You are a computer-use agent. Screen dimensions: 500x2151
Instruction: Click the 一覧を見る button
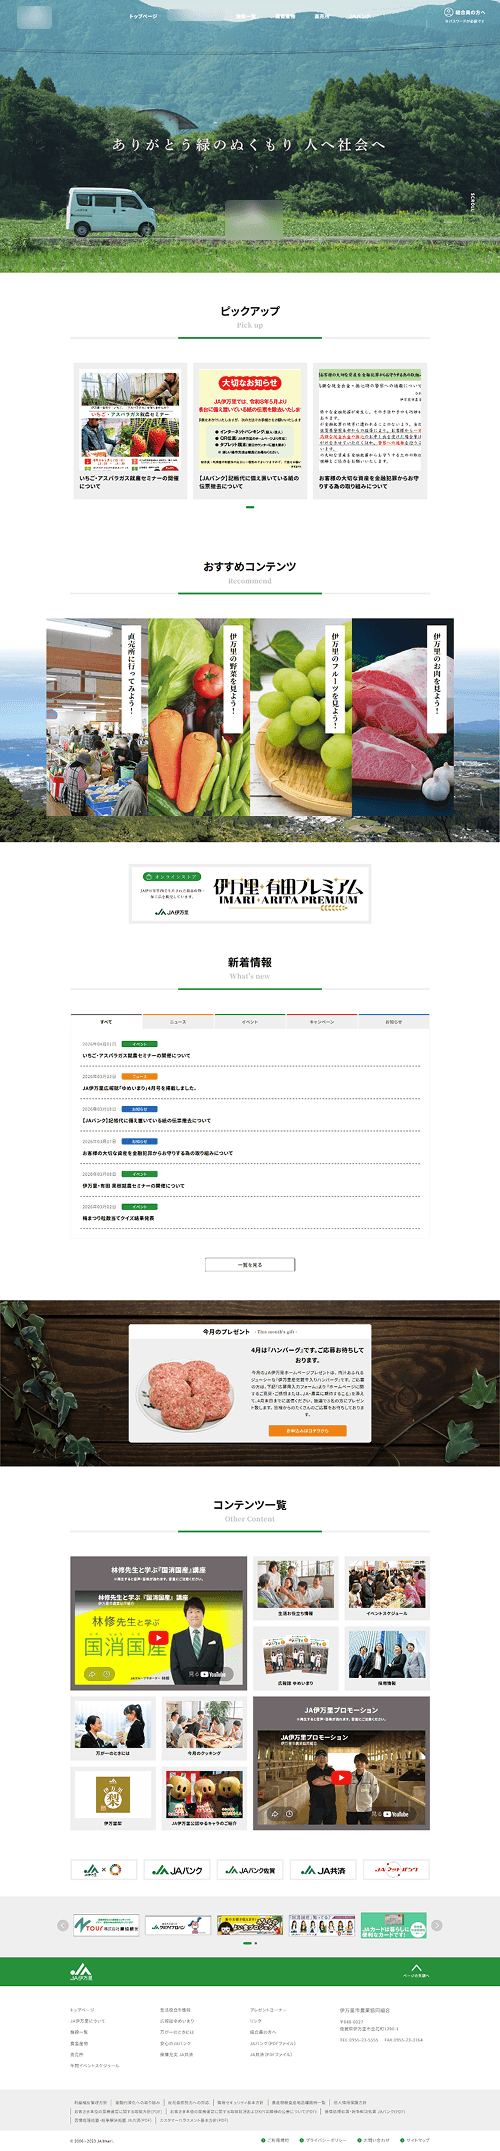pos(250,1265)
